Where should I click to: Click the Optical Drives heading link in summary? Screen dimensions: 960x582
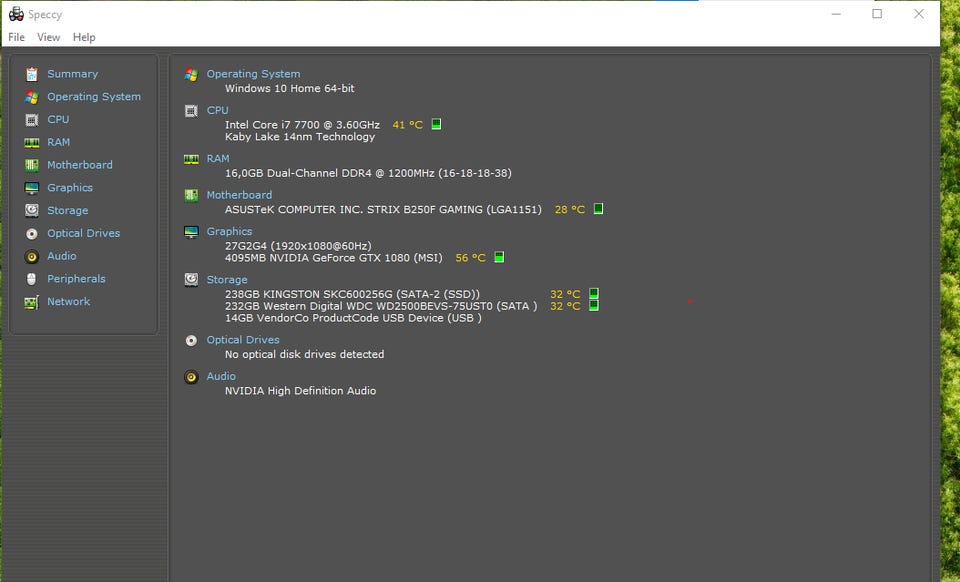point(242,340)
